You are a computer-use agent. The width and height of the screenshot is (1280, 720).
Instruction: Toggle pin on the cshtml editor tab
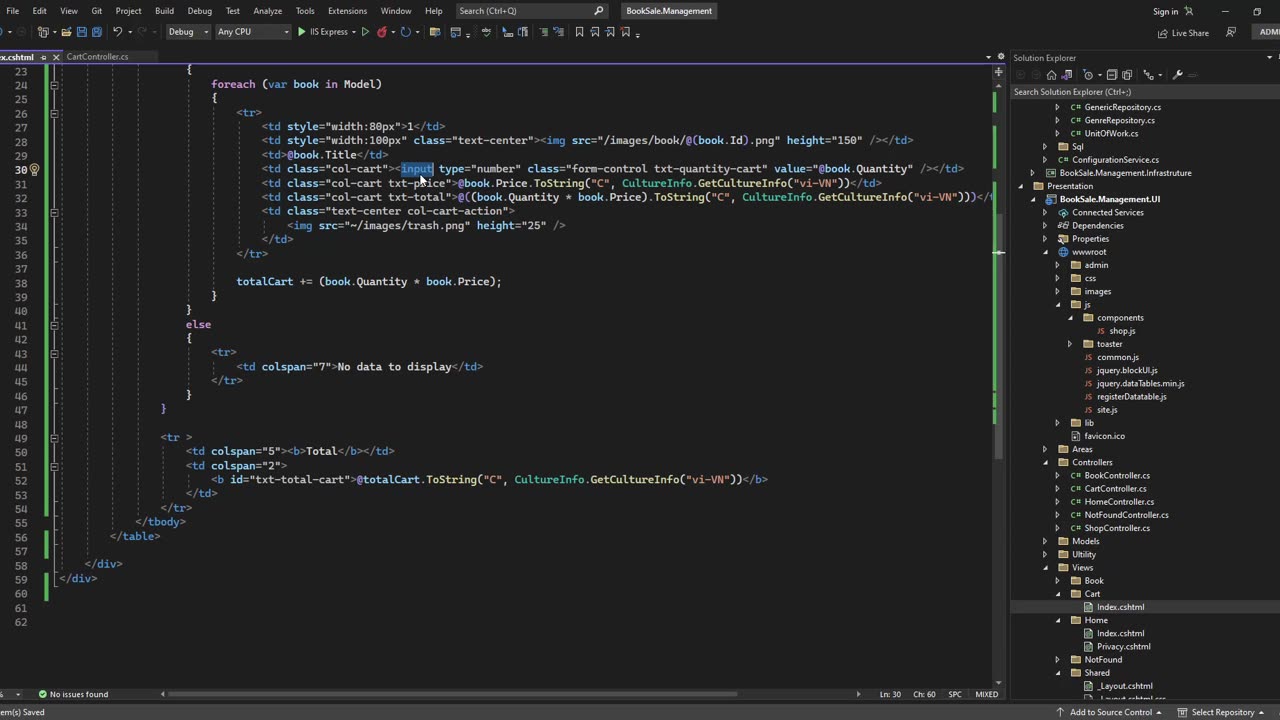[x=44, y=58]
